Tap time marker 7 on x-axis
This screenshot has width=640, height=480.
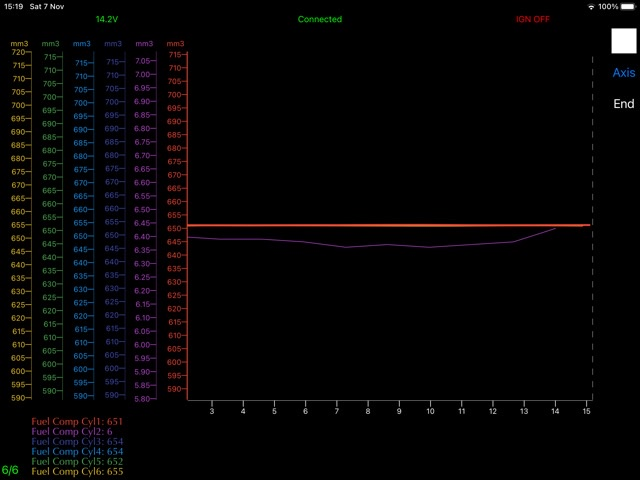(x=337, y=411)
